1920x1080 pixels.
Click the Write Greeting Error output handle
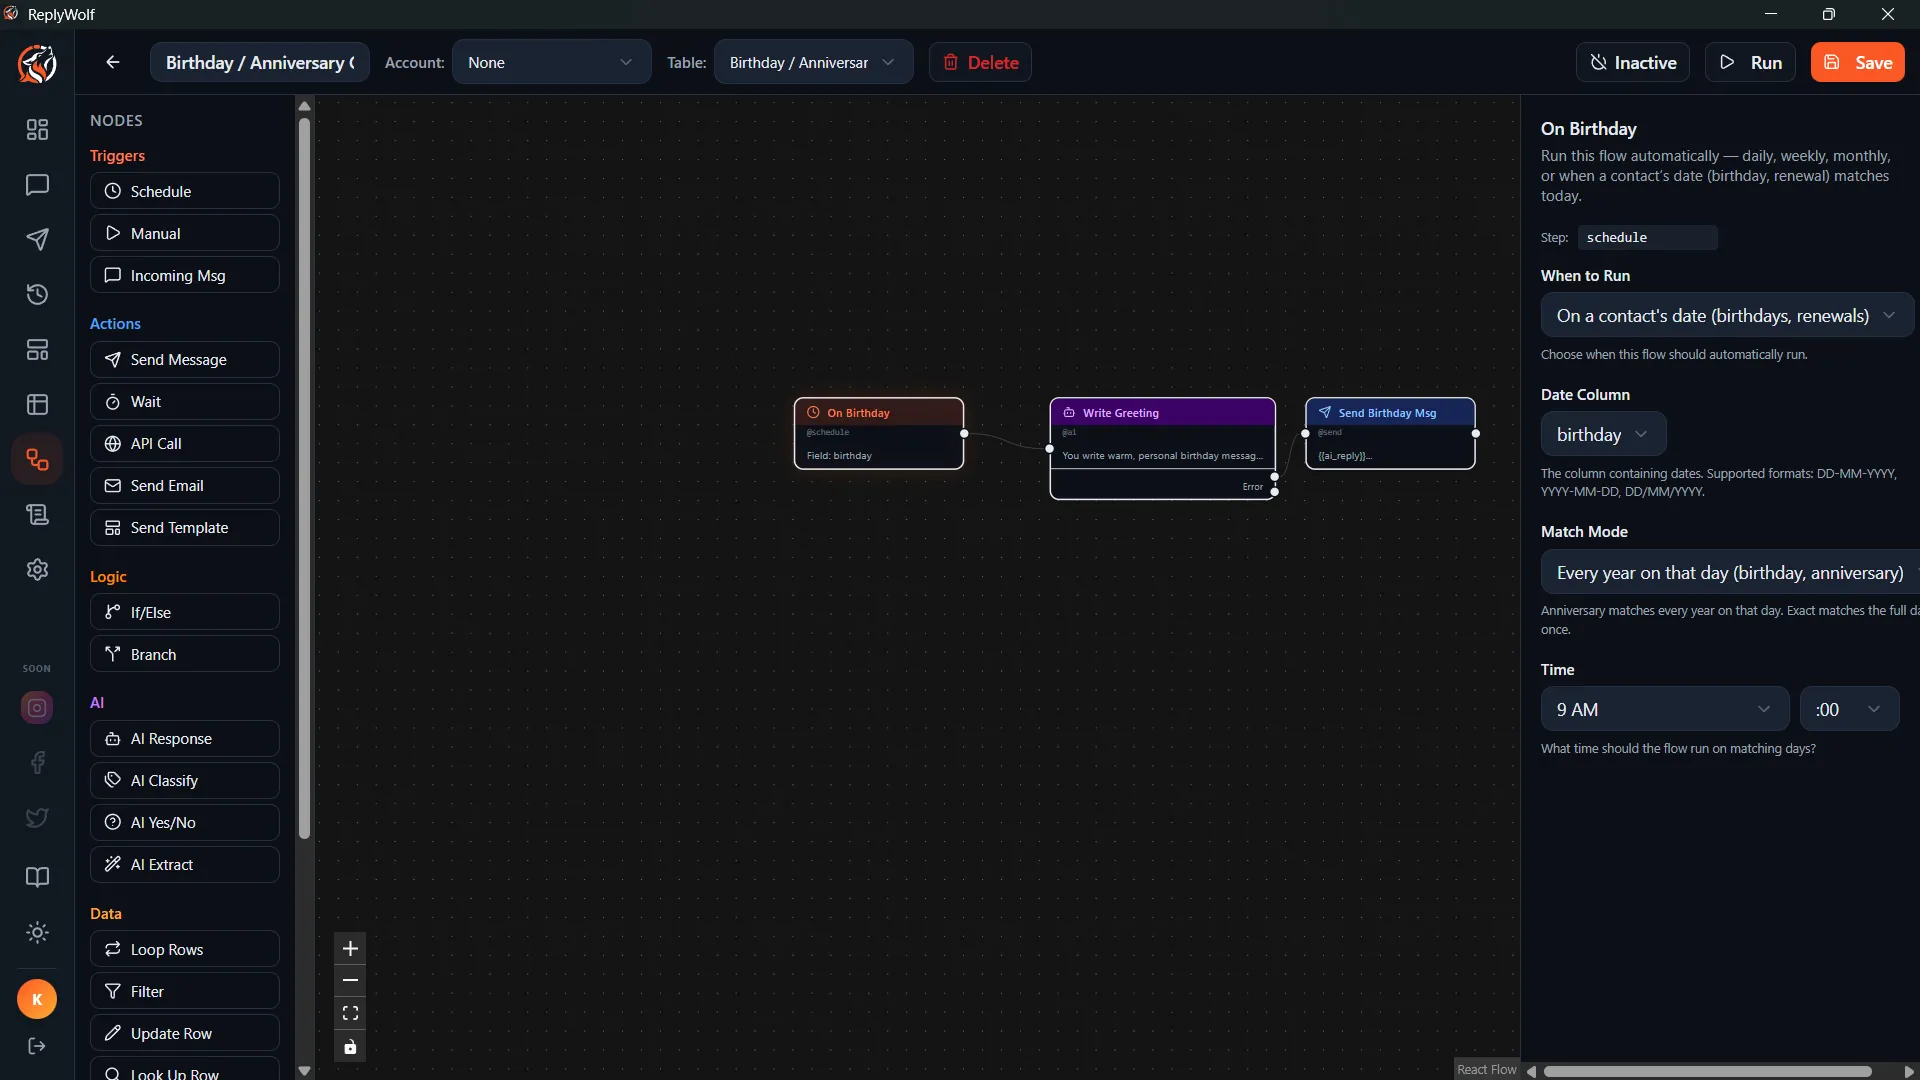pos(1275,492)
